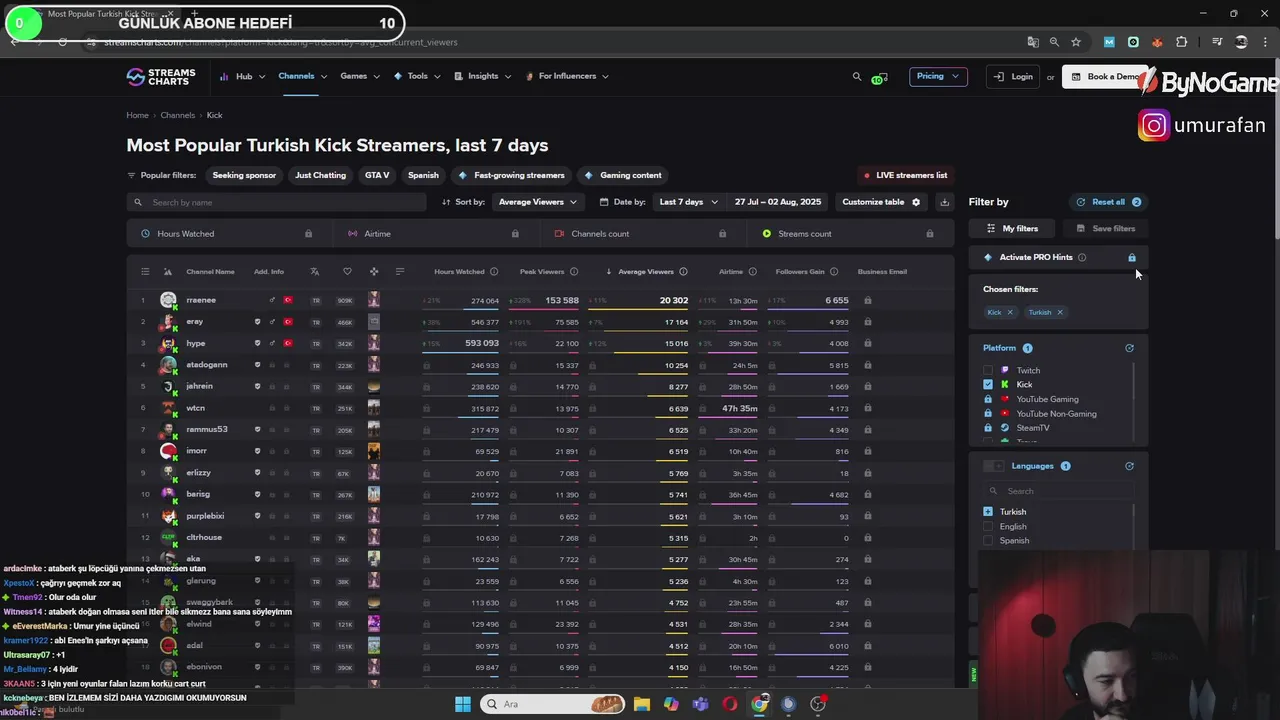The height and width of the screenshot is (720, 1280).
Task: Click the table rows list icon in header
Action: (x=145, y=271)
